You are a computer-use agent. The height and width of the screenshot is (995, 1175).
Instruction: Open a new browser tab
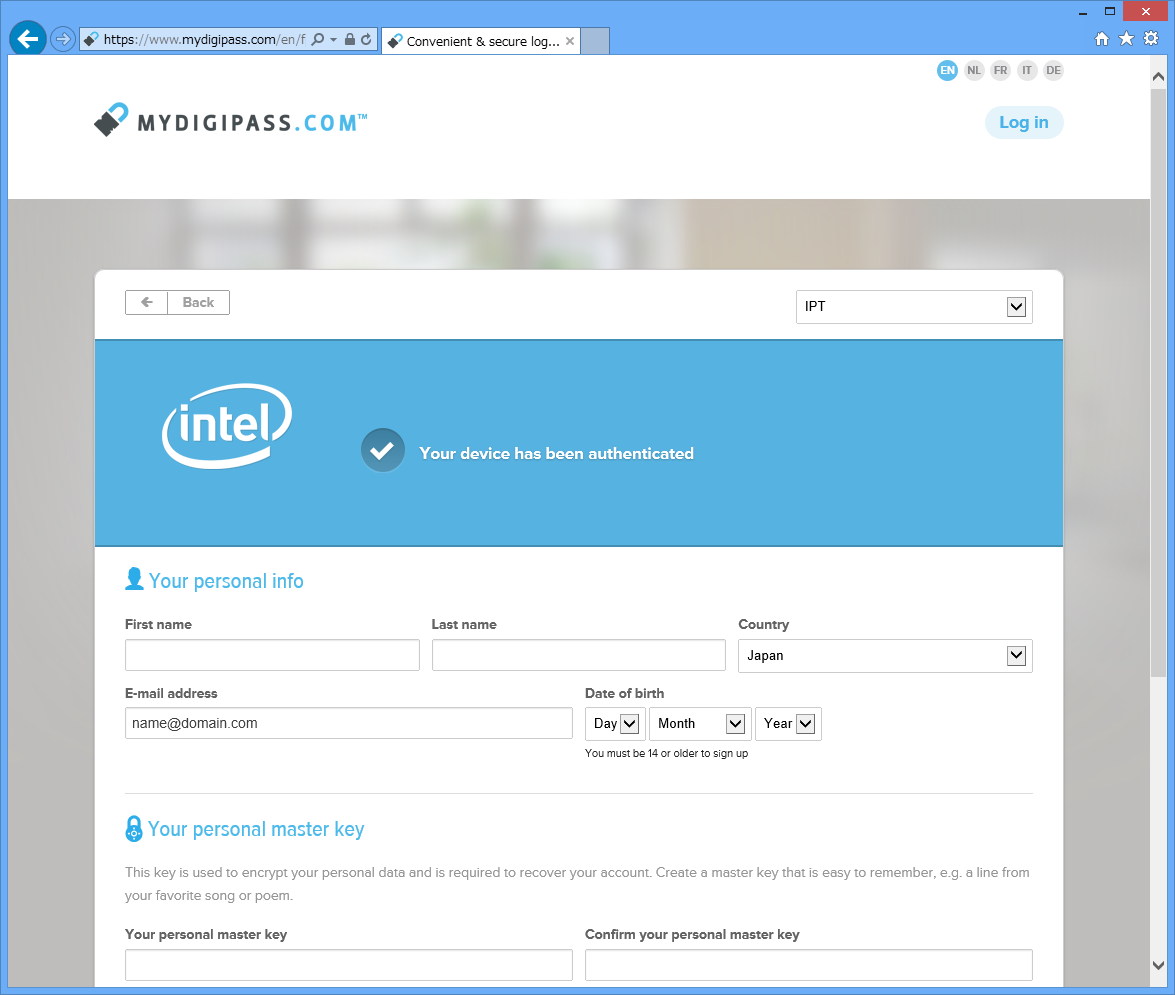(x=595, y=41)
